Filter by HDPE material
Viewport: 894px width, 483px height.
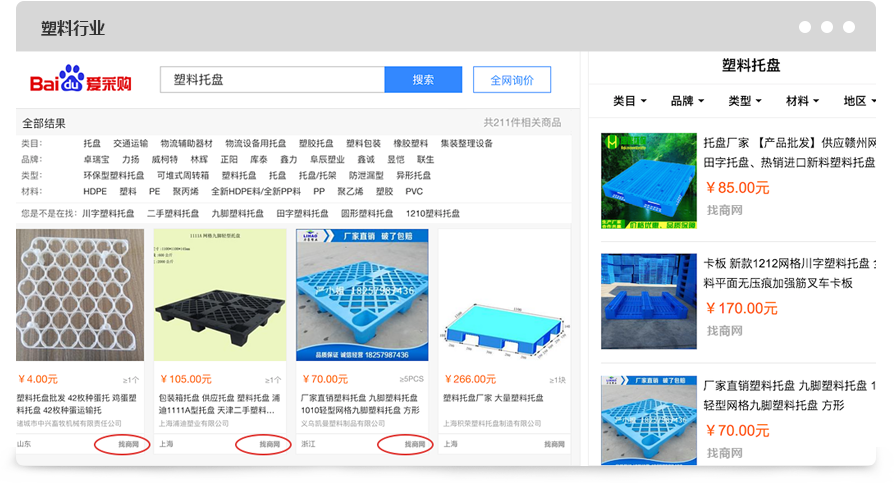click(x=95, y=191)
